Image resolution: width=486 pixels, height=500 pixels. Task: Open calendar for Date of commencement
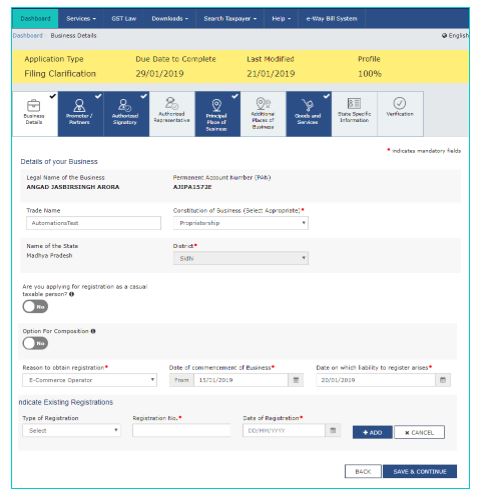click(296, 380)
